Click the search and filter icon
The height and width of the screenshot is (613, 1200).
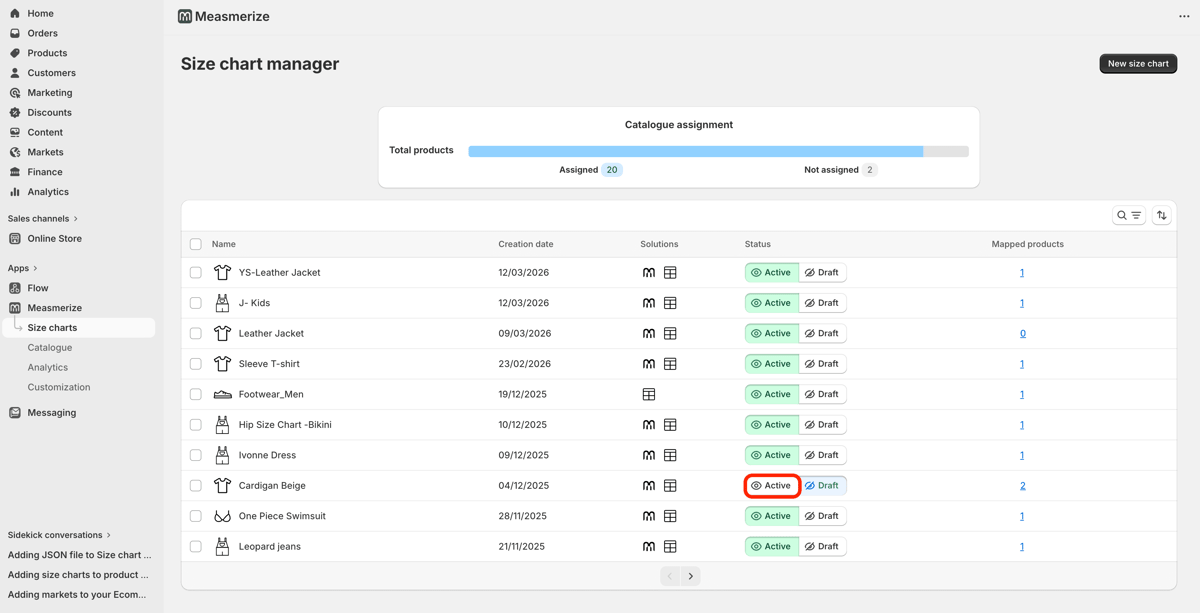click(1128, 216)
